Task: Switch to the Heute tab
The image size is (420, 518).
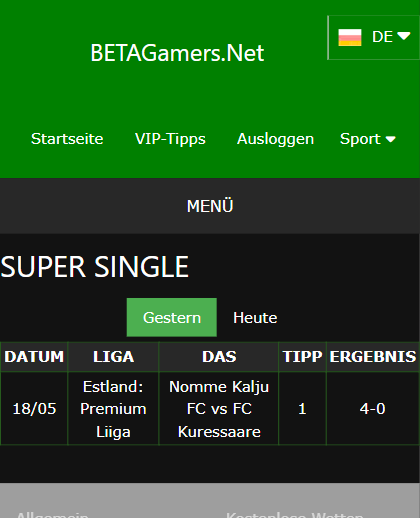Action: pos(255,317)
